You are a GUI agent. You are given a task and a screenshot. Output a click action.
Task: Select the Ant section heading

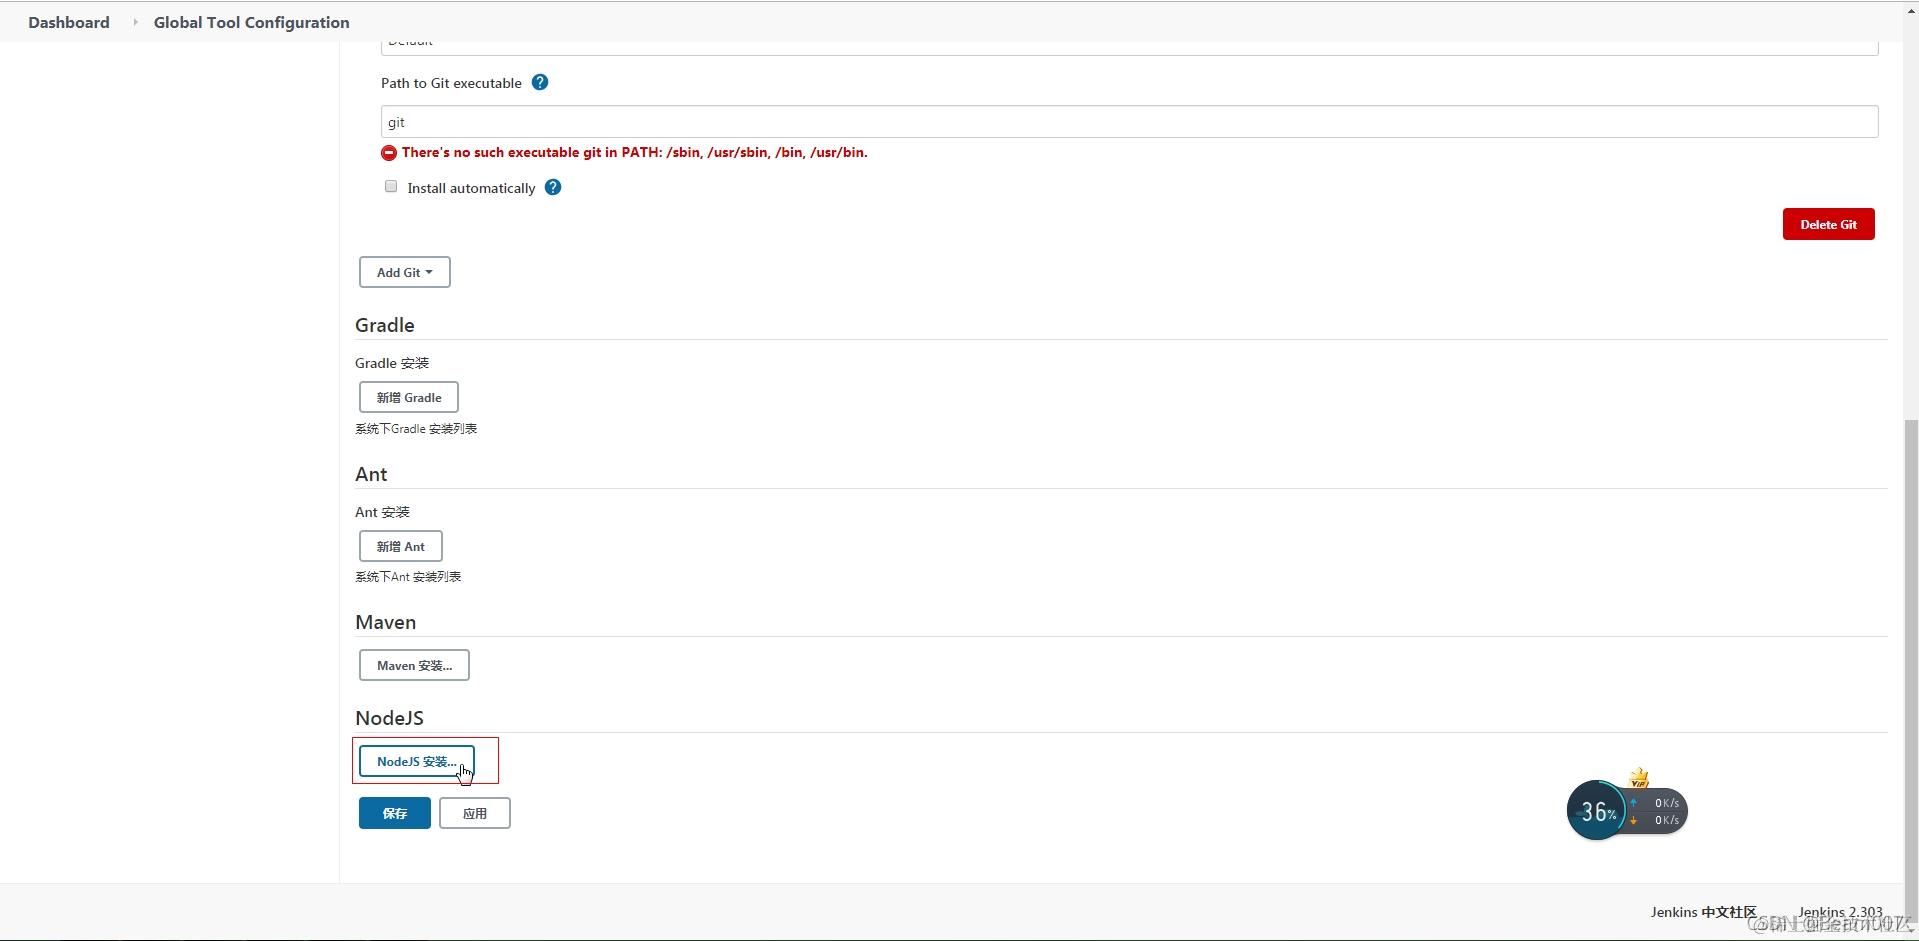pos(371,474)
